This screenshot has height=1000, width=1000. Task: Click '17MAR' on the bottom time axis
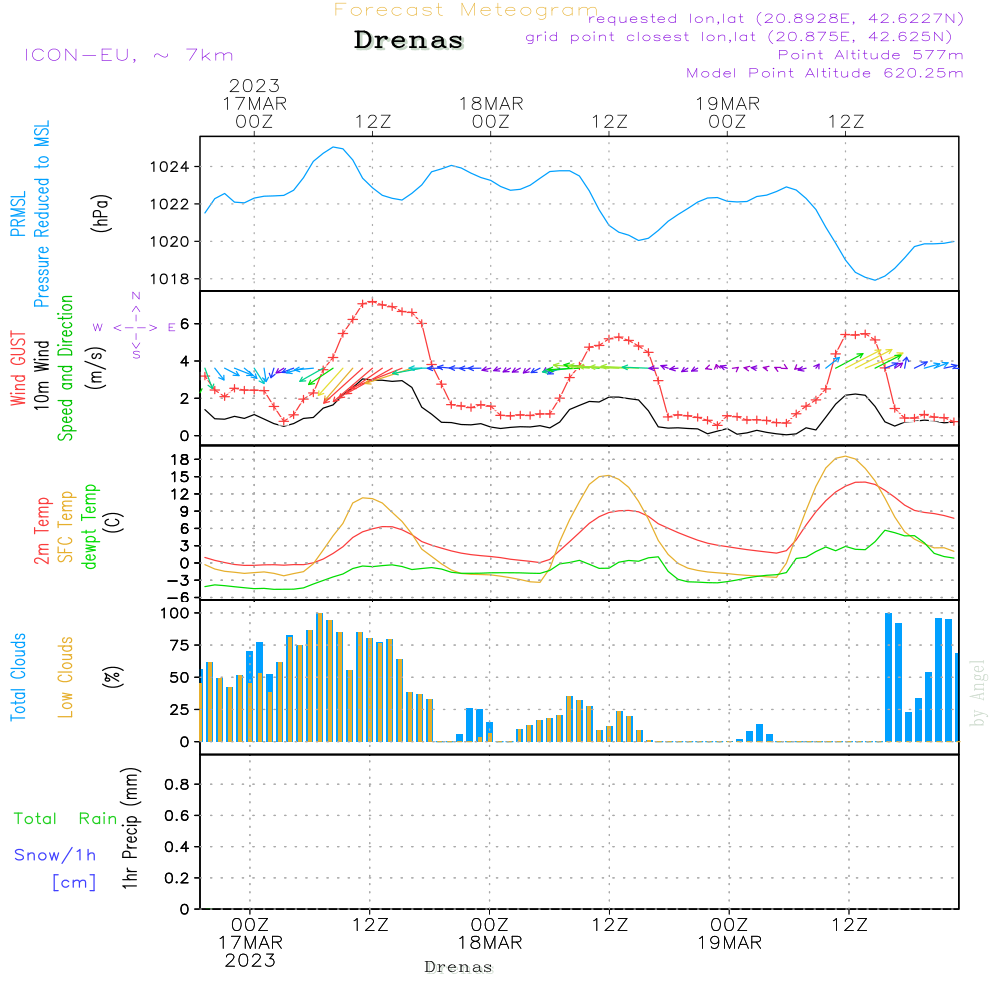(x=250, y=942)
